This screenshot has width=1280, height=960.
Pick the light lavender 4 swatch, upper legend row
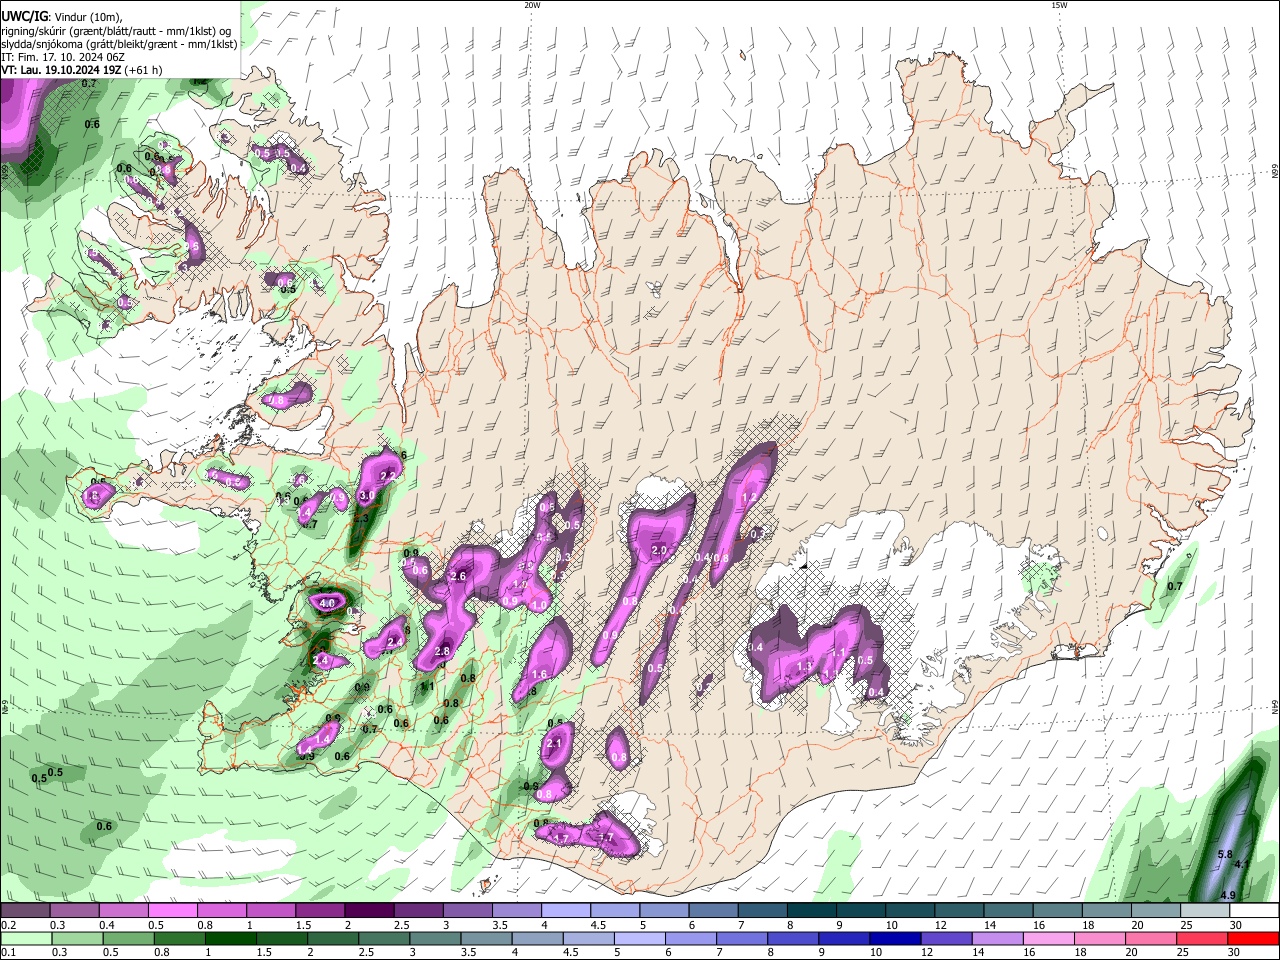point(565,911)
